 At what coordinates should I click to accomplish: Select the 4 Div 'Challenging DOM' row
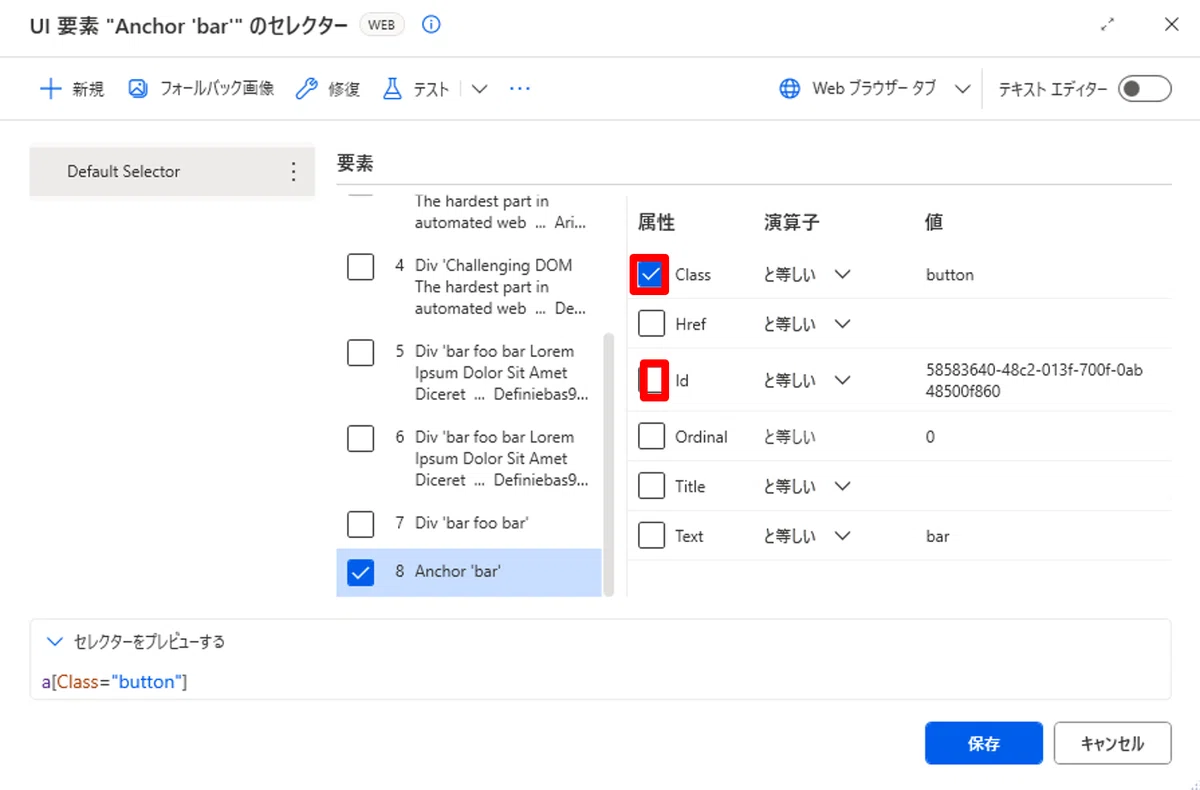pos(469,287)
